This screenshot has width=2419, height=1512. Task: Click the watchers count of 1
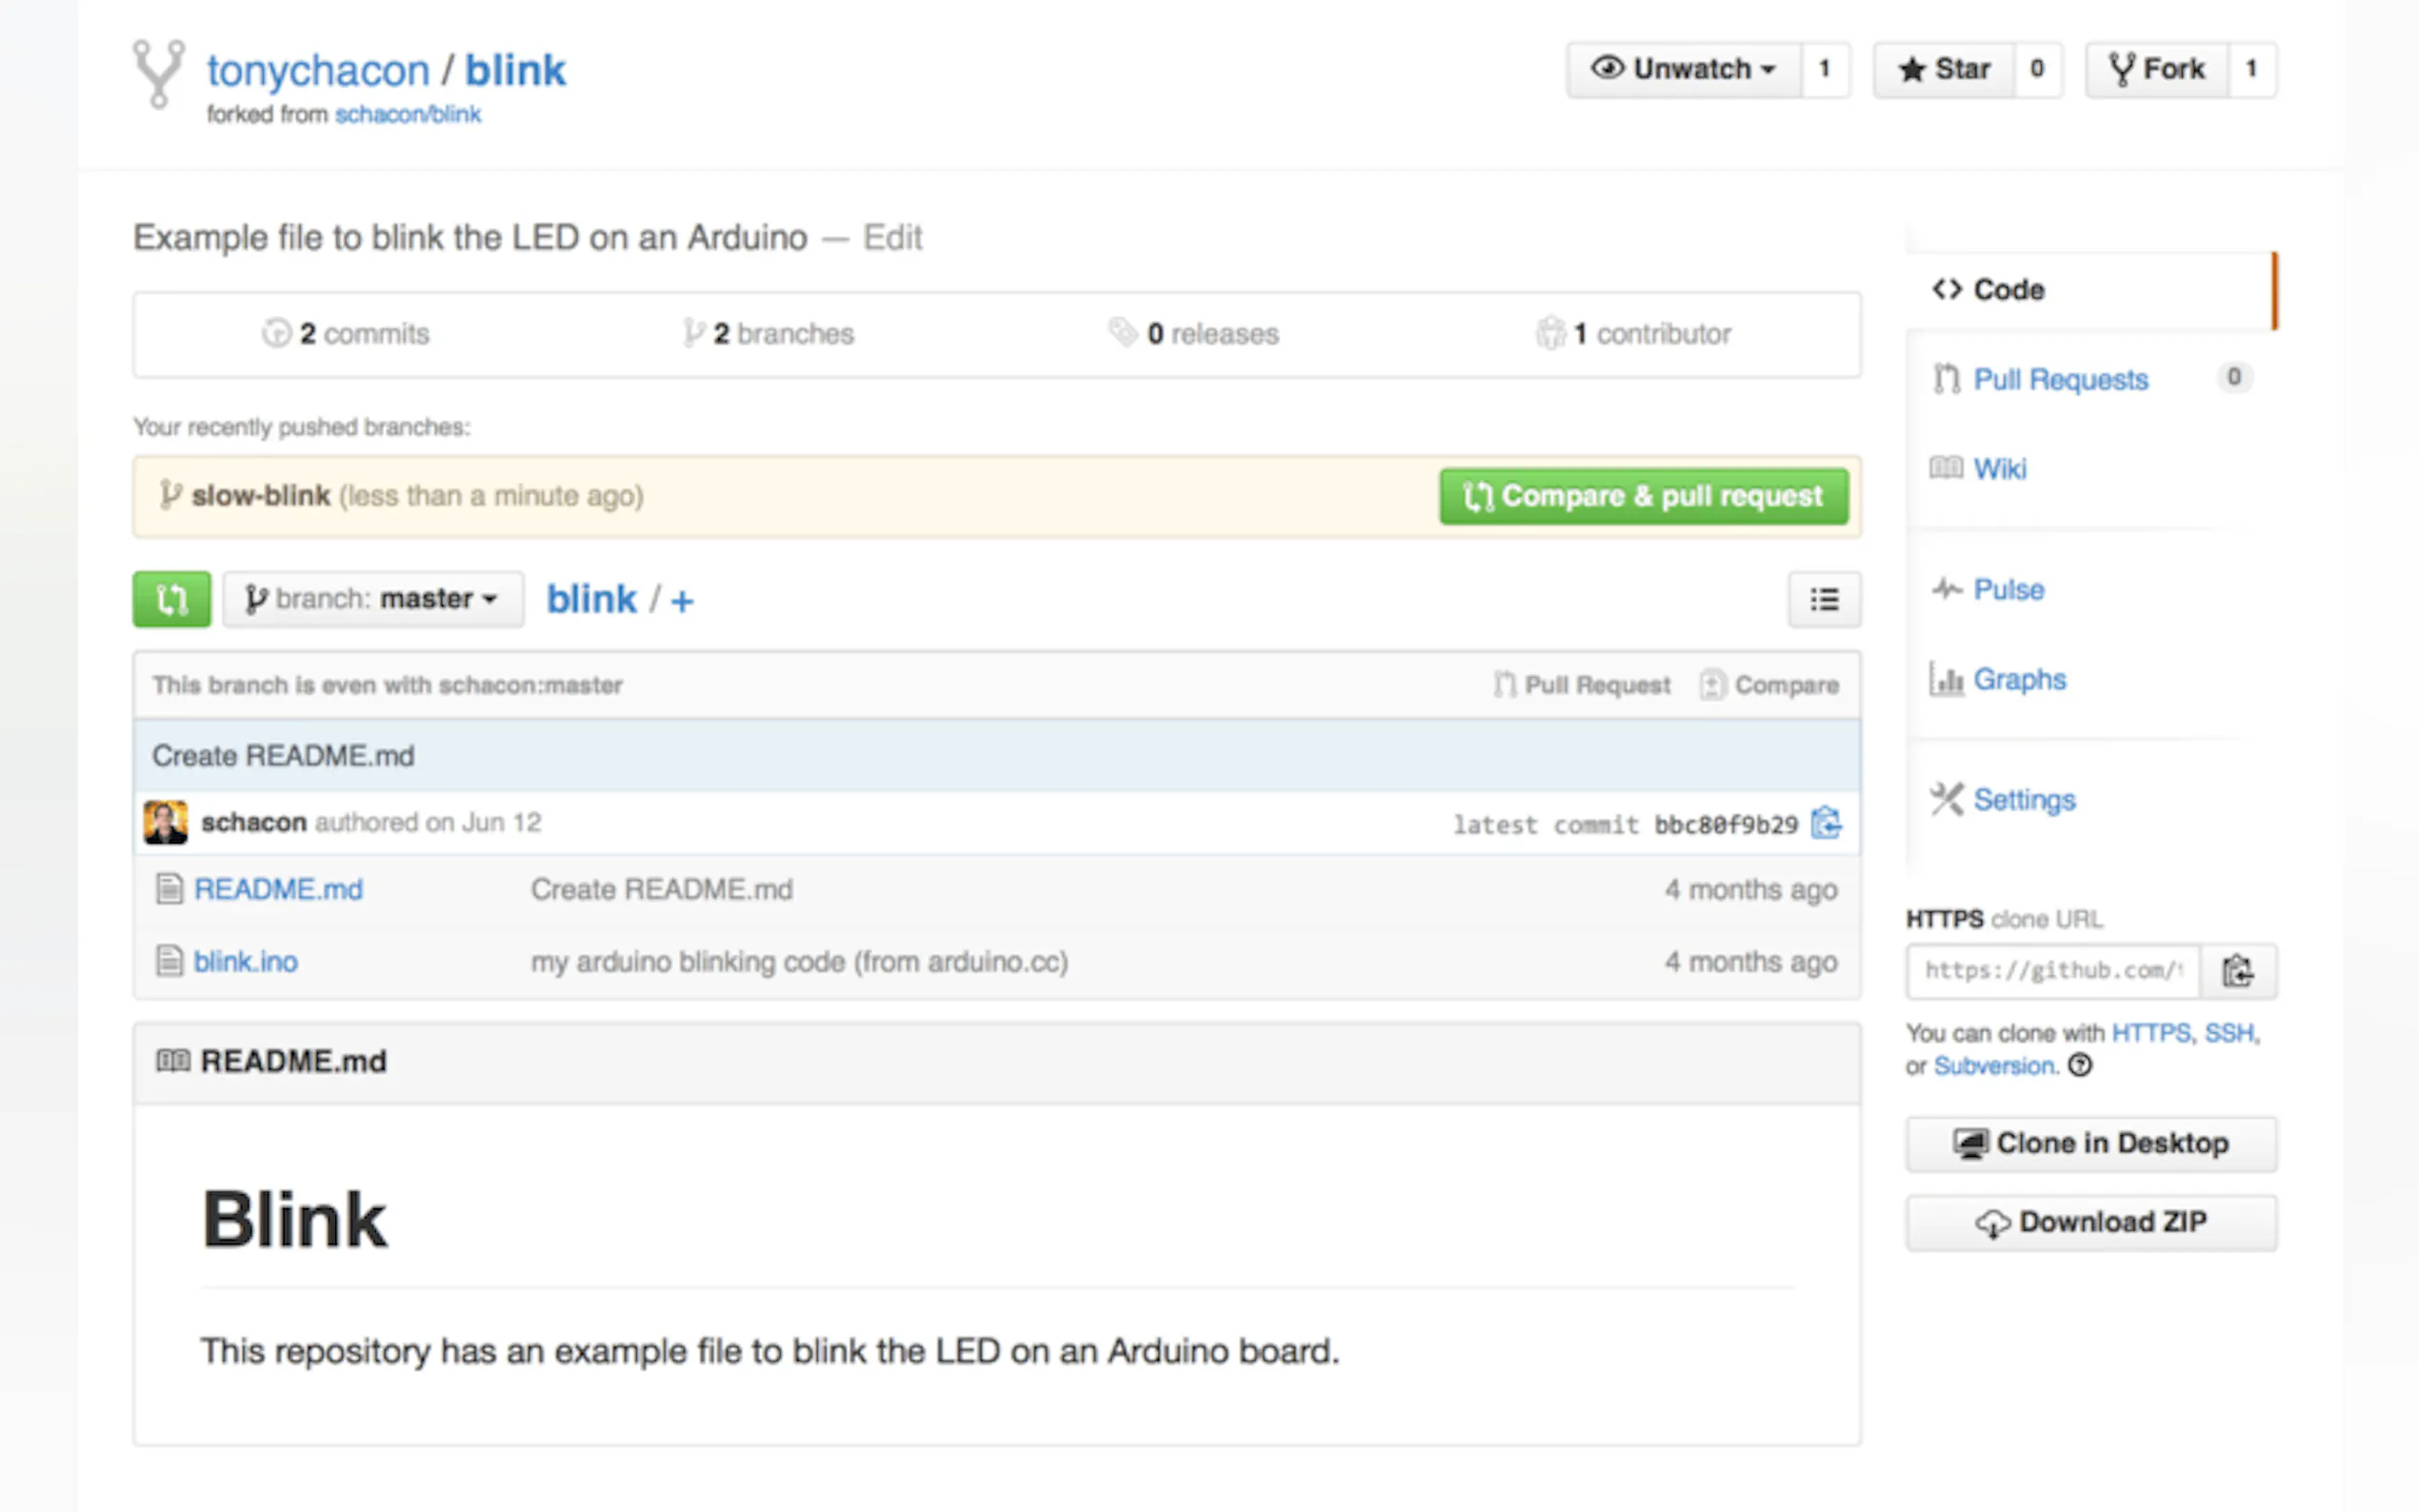1825,69
